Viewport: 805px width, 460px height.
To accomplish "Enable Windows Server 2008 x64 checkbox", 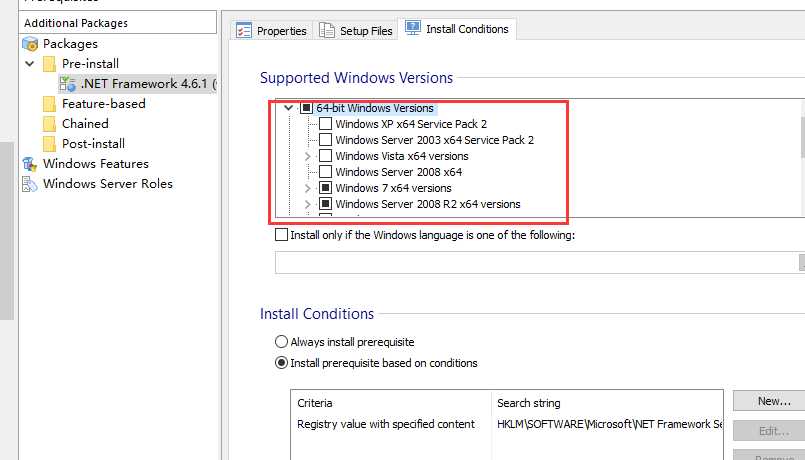I will click(x=325, y=172).
